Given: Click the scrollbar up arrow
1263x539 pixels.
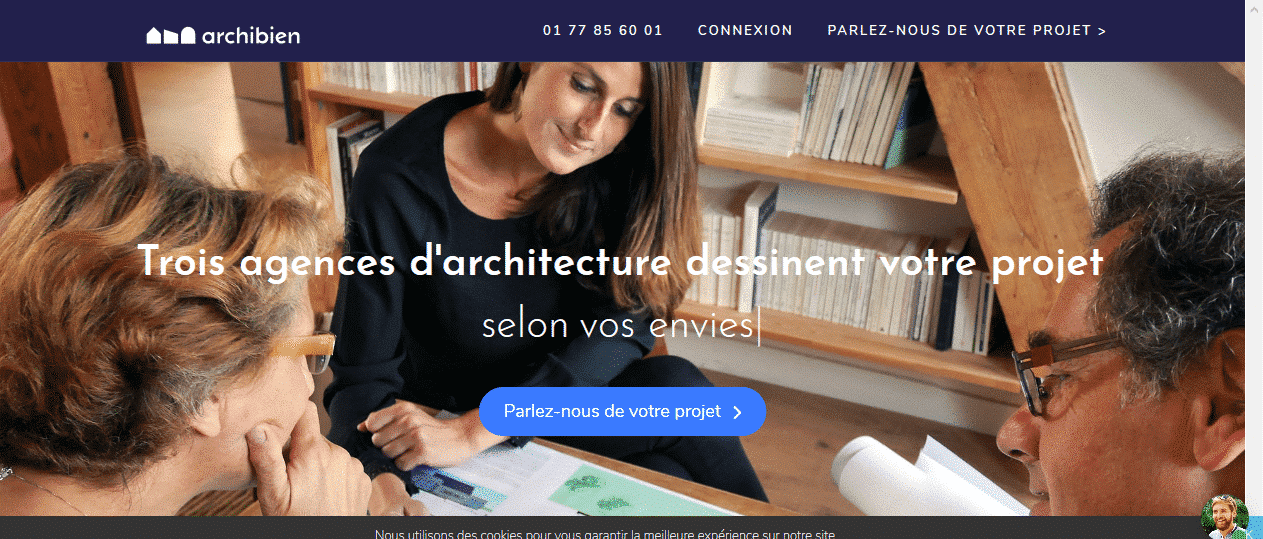Looking at the screenshot, I should point(1254,7).
